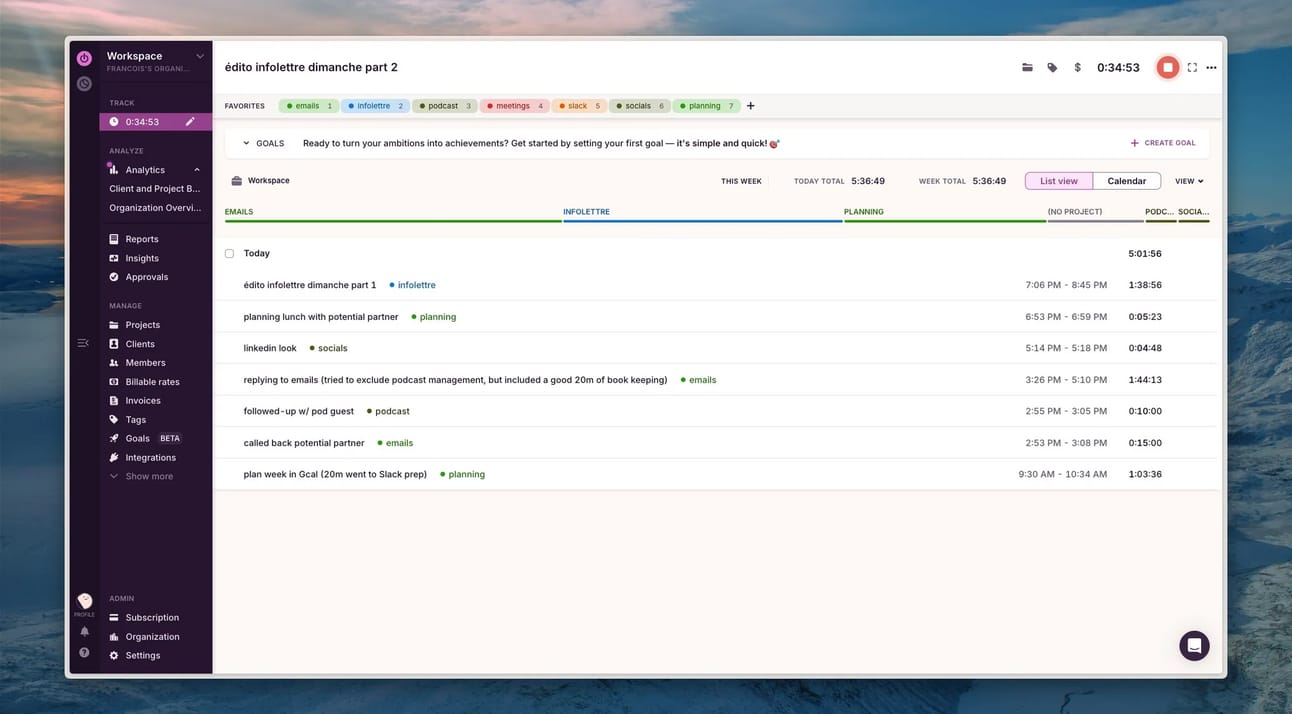Click the profile avatar icon

[x=84, y=601]
